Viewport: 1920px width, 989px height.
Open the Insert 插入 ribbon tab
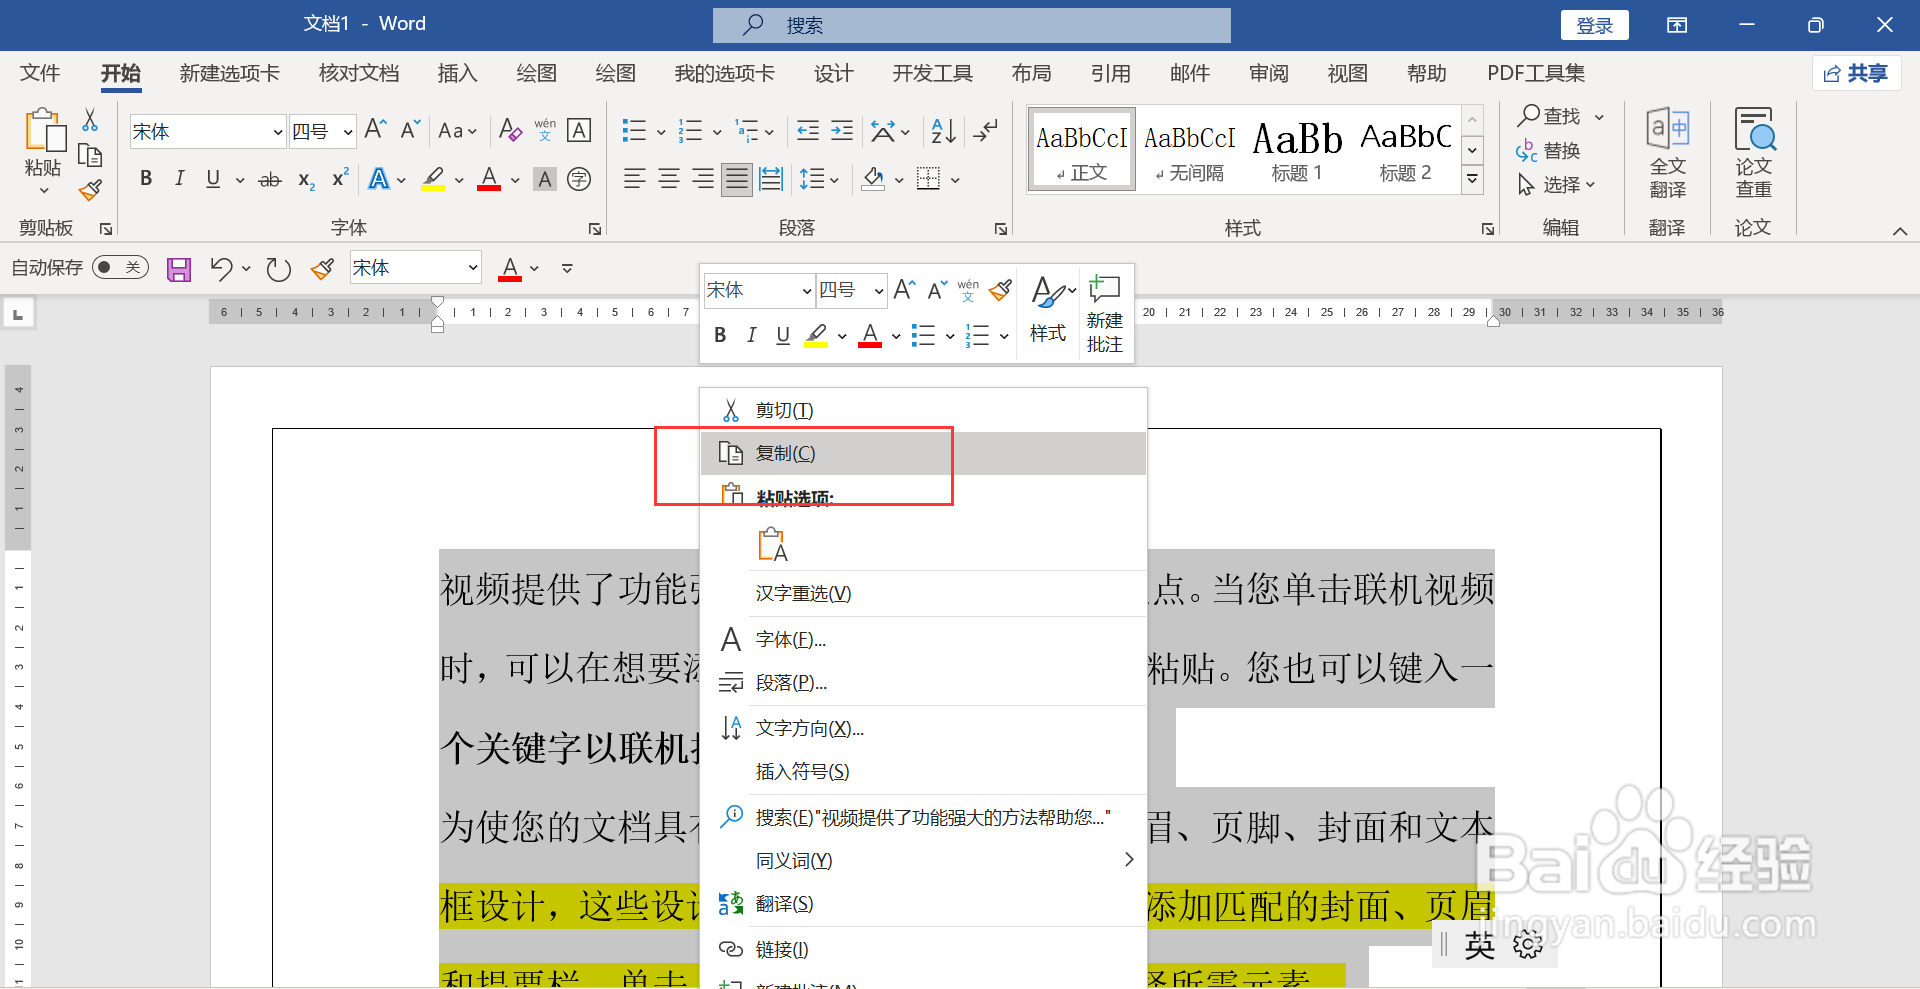pyautogui.click(x=457, y=73)
